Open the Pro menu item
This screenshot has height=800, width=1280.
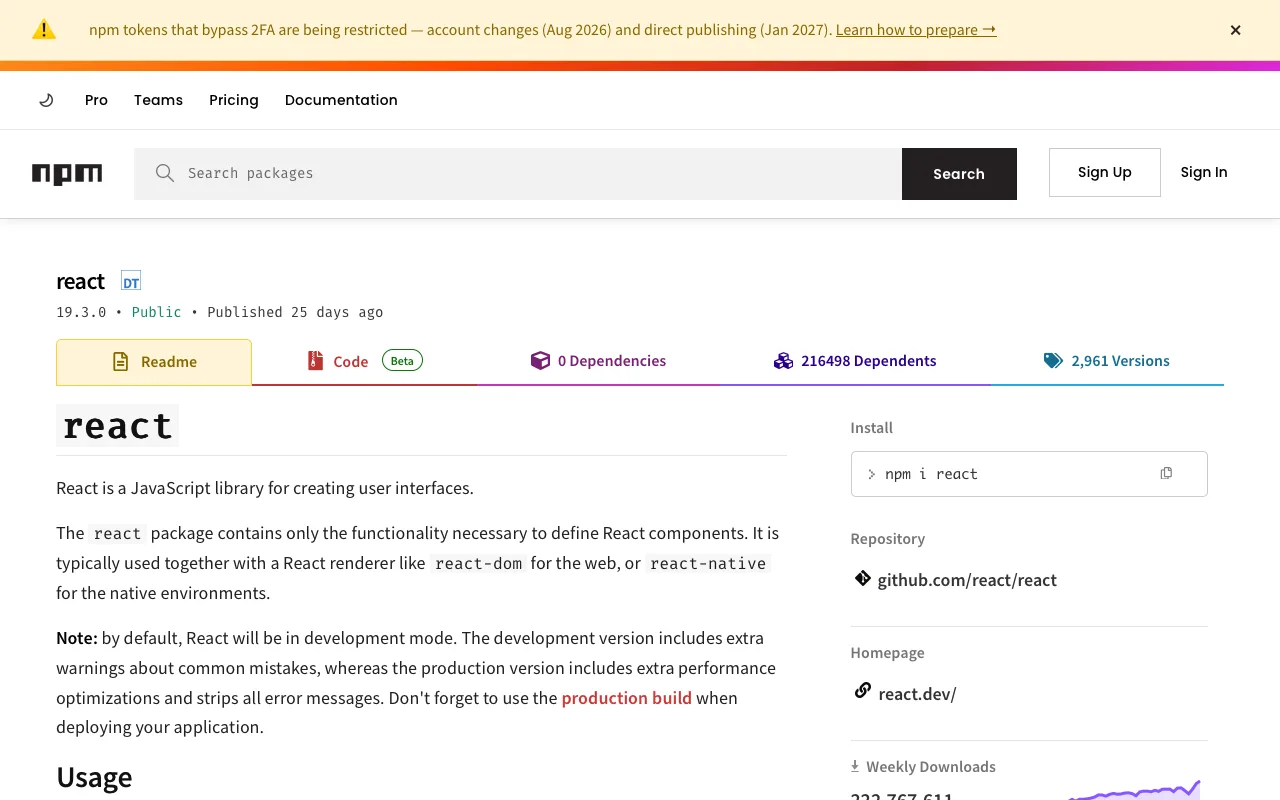96,100
